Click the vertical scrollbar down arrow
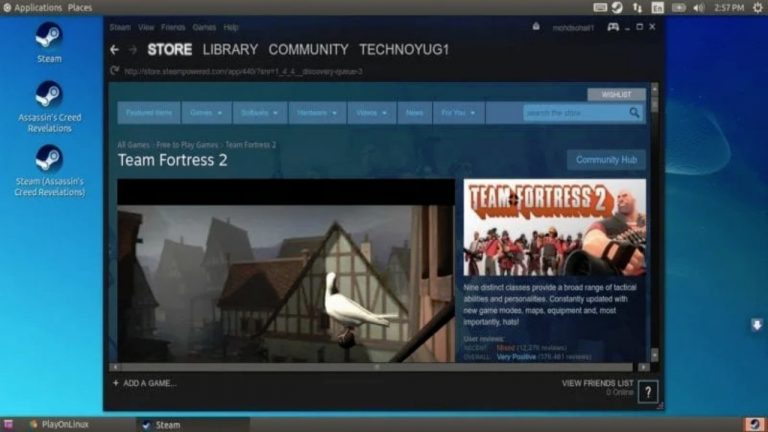 [x=654, y=355]
